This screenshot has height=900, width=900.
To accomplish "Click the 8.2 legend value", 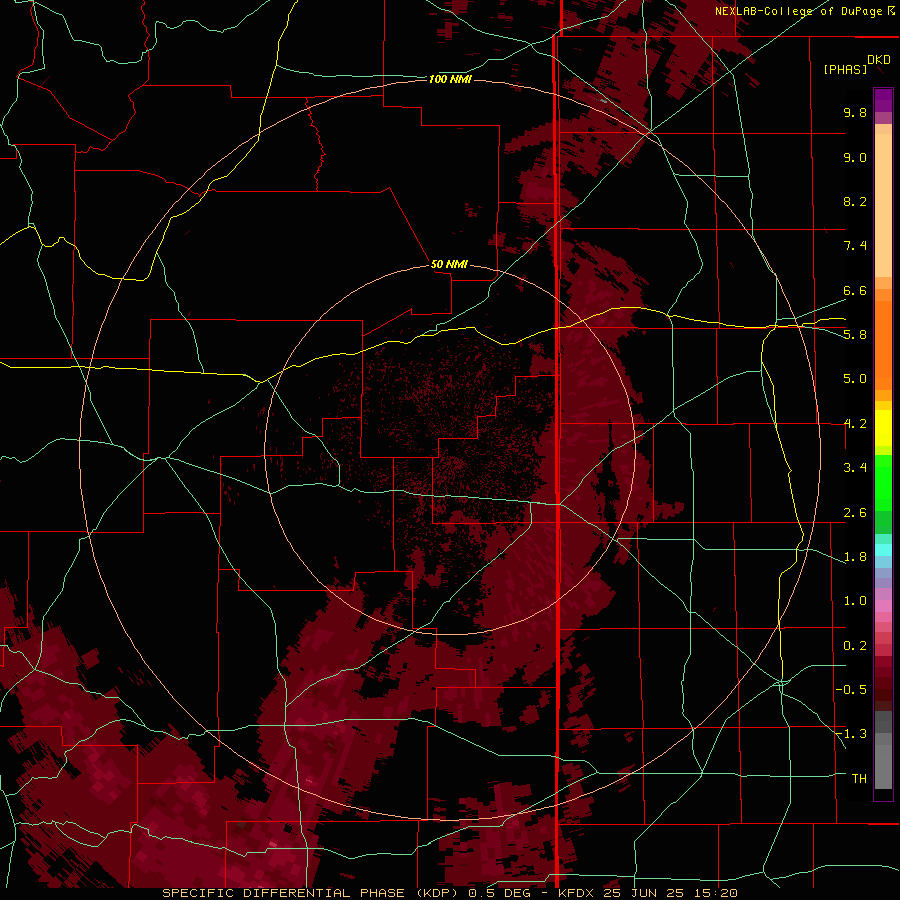I will (855, 201).
